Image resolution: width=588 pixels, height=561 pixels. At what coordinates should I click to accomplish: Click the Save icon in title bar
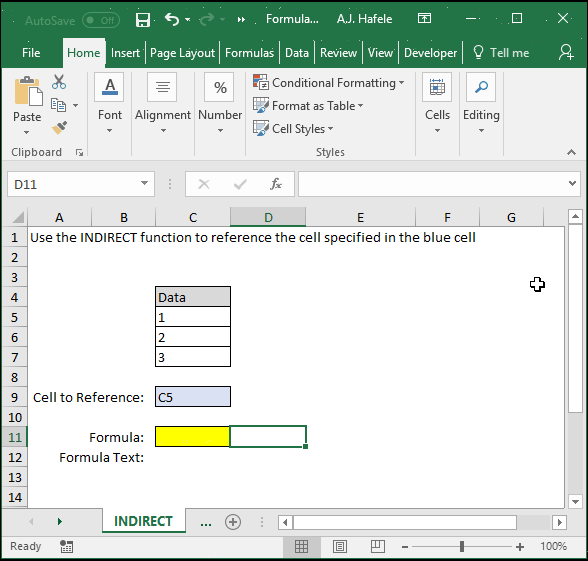pos(143,20)
